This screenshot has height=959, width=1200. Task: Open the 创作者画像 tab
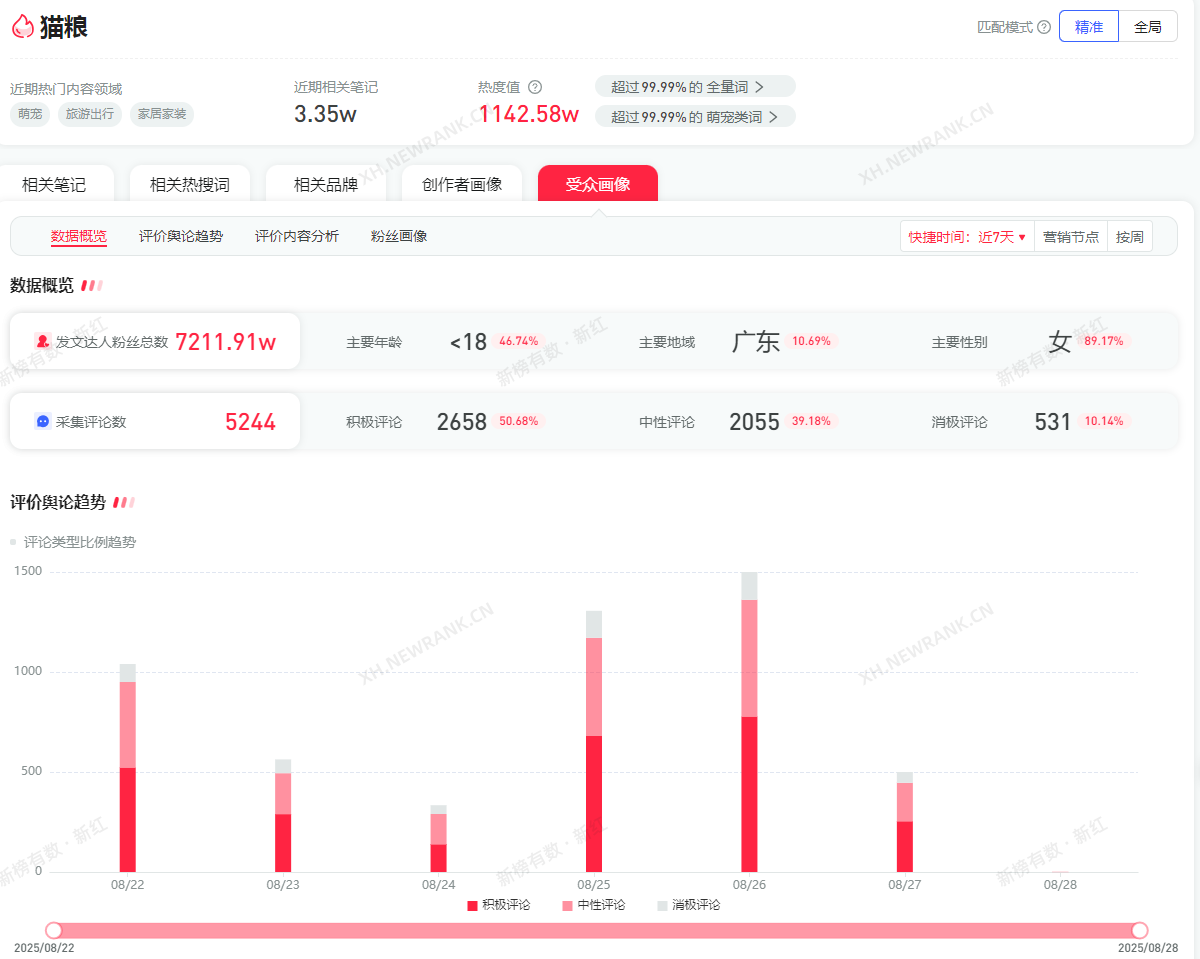pos(462,185)
